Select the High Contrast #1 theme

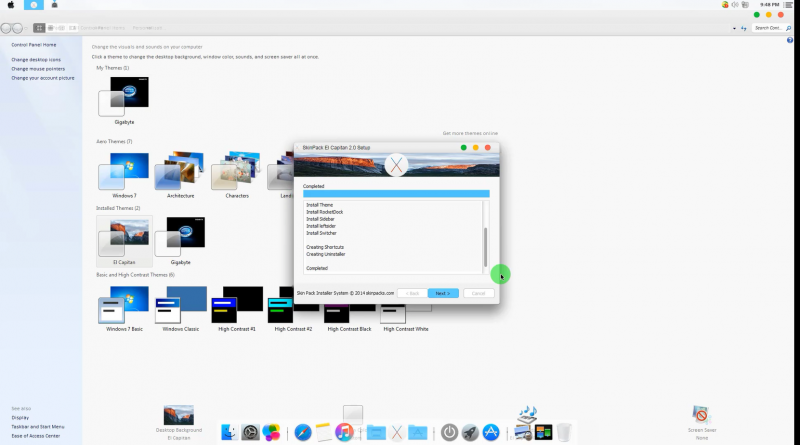[237, 308]
